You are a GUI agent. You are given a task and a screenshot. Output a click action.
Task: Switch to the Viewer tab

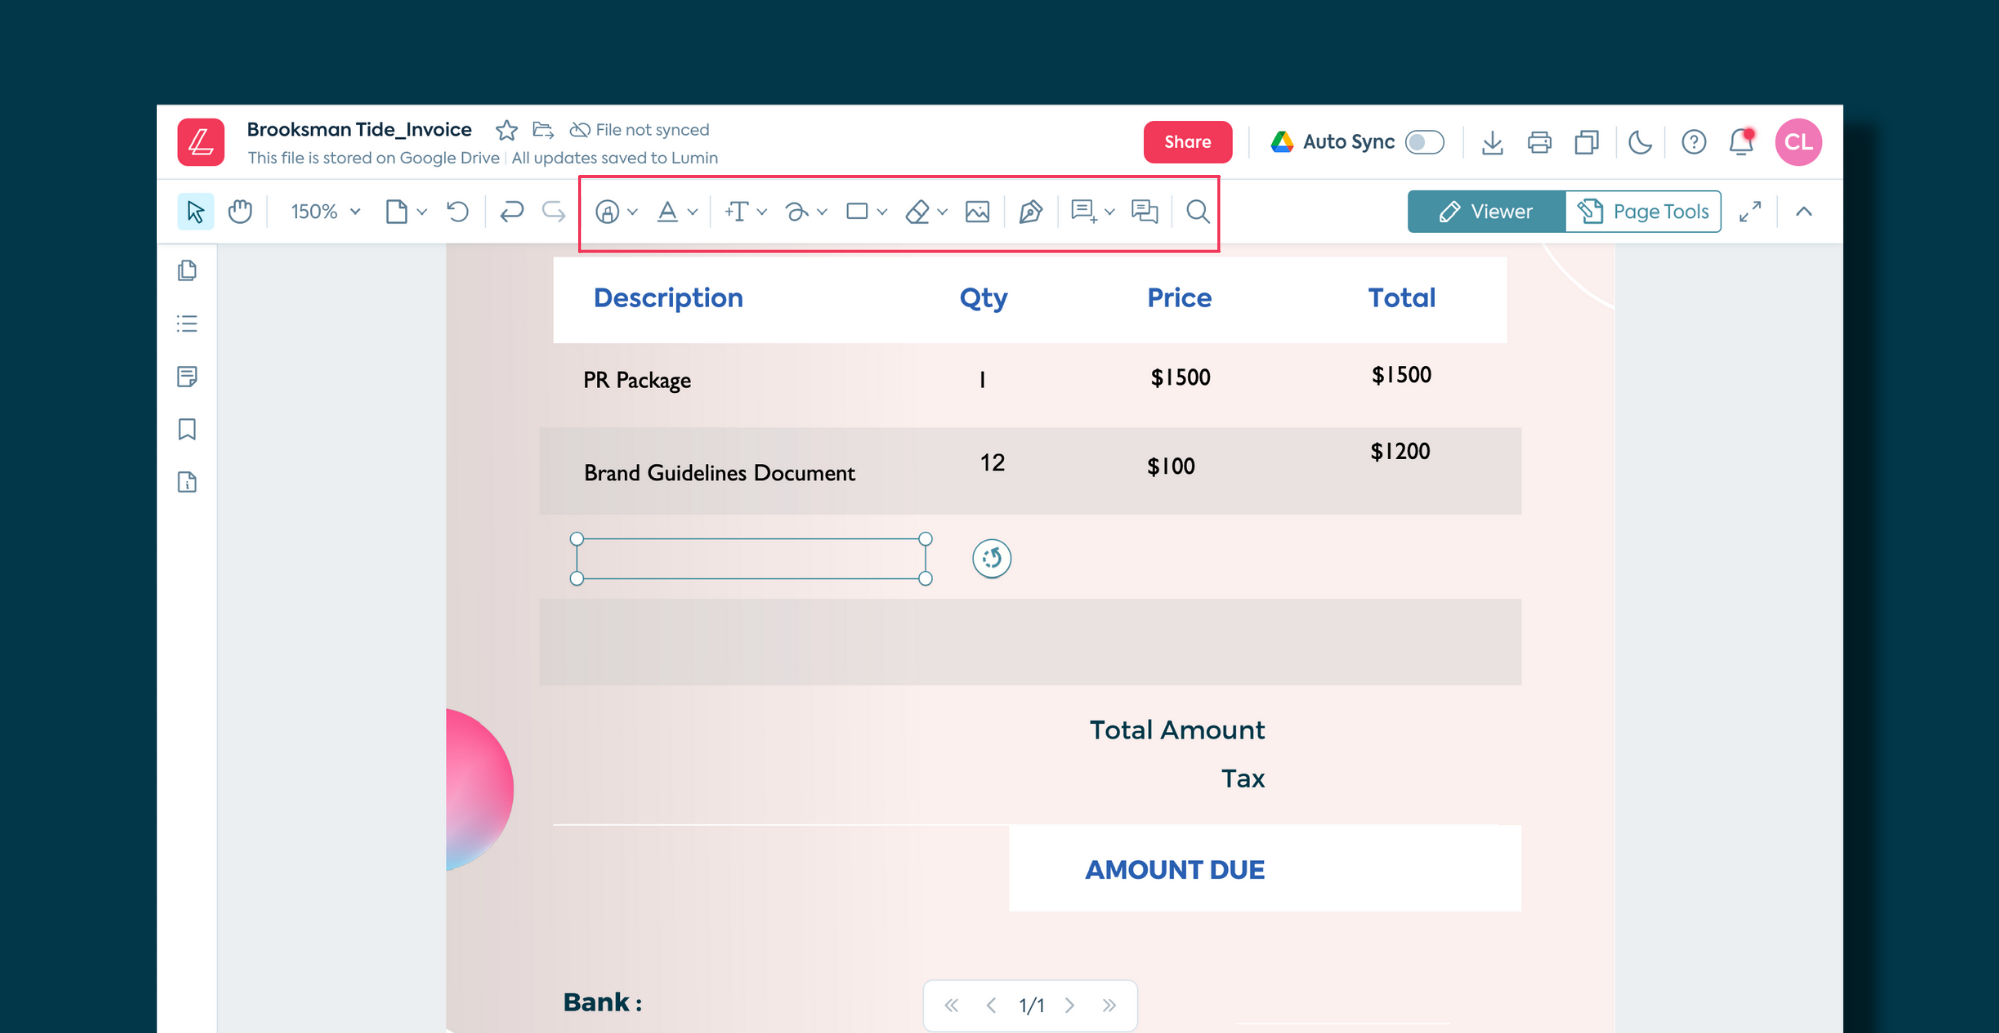tap(1486, 211)
